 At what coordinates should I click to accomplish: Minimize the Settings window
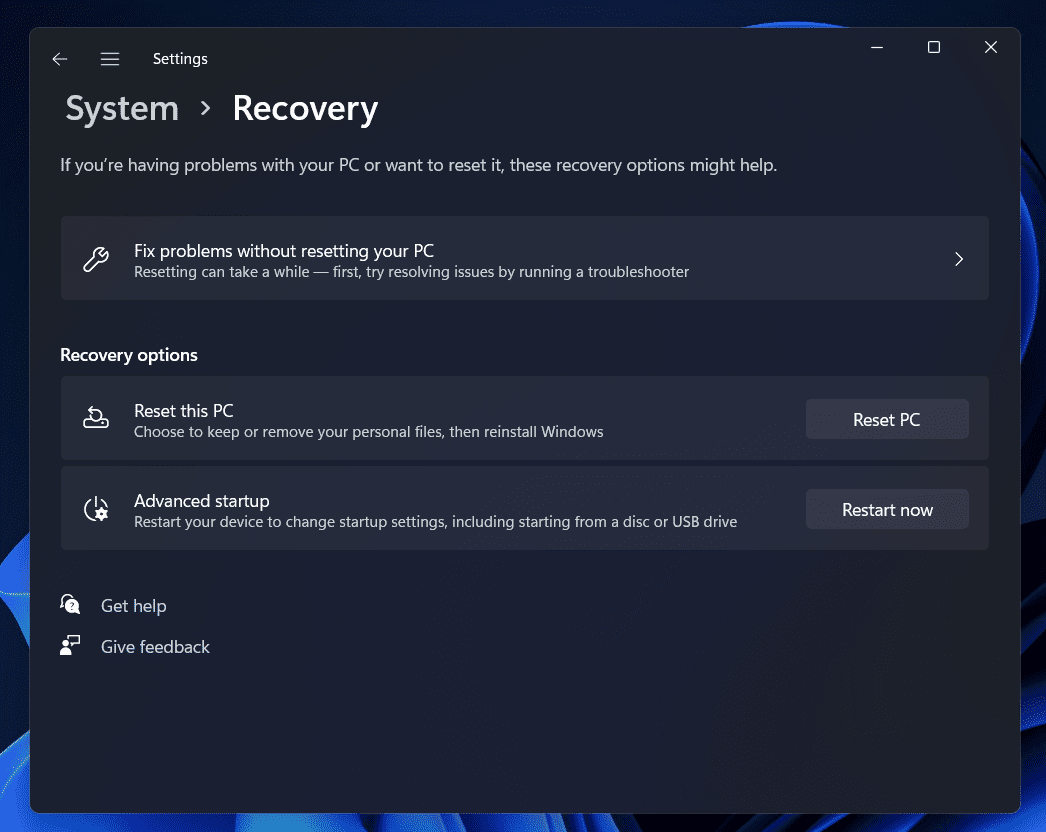(876, 47)
